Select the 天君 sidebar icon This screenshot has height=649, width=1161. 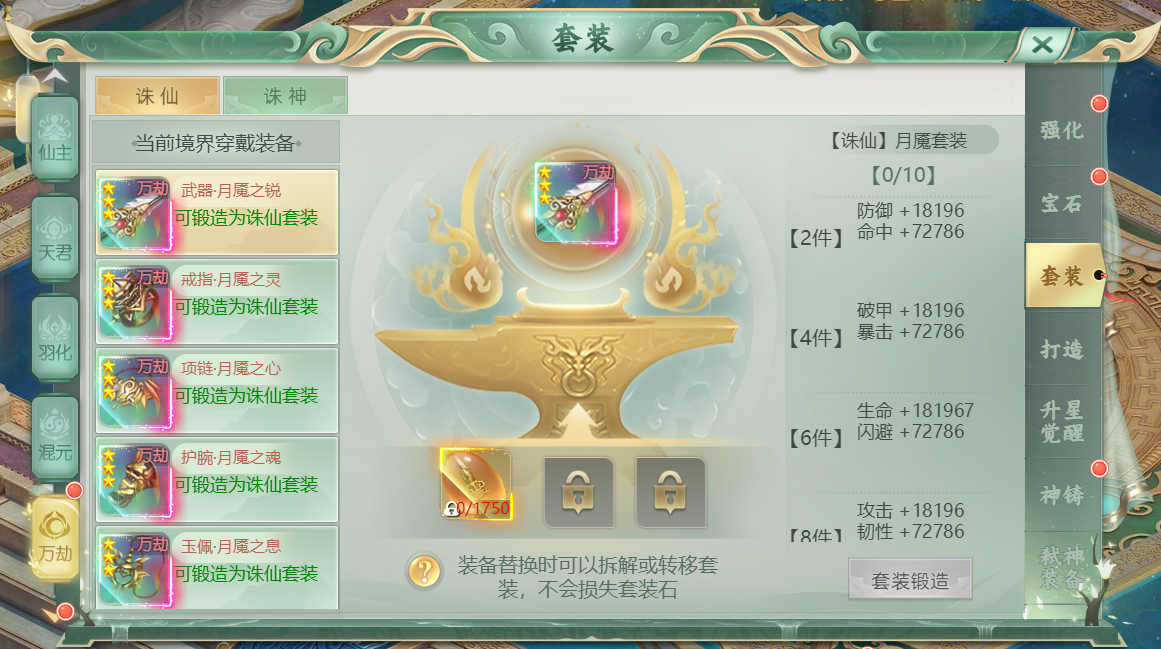[x=55, y=238]
